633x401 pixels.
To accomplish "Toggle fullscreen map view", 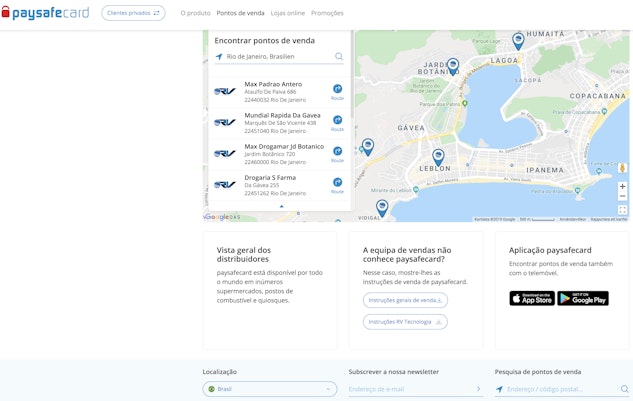I will (x=622, y=210).
